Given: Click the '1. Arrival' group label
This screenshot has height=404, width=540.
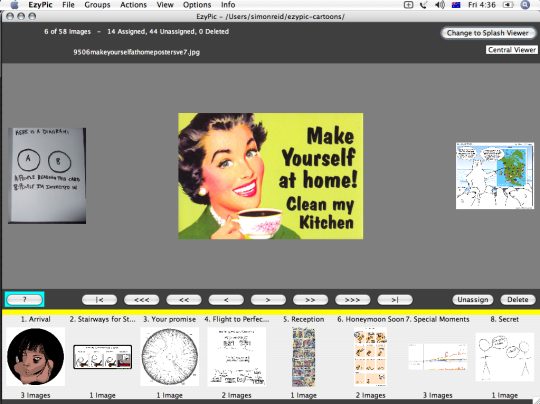Looking at the screenshot, I should [x=35, y=319].
